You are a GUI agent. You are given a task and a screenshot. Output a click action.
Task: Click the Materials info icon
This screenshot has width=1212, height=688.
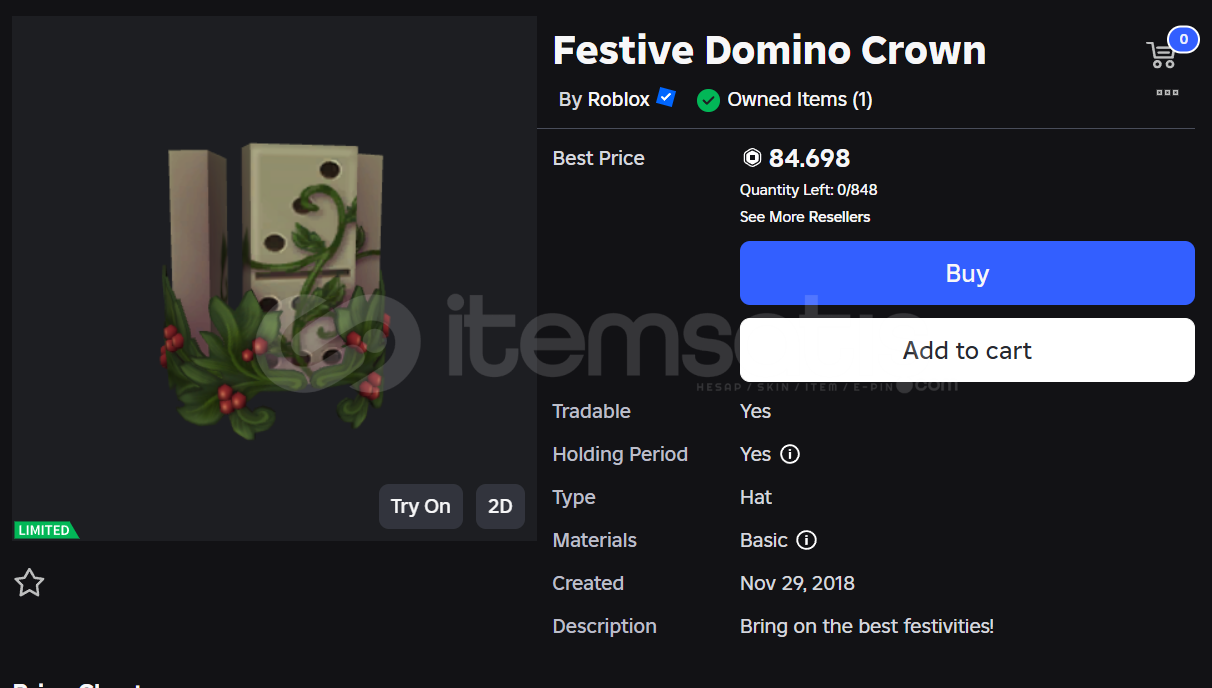coord(806,540)
